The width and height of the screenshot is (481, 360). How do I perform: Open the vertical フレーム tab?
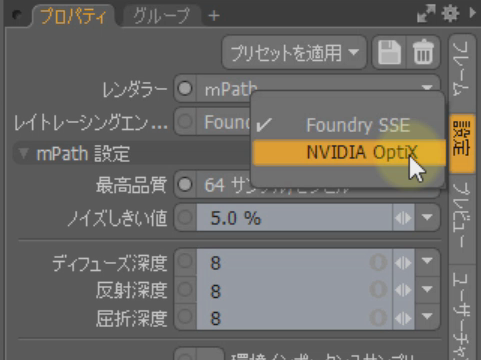click(x=462, y=70)
